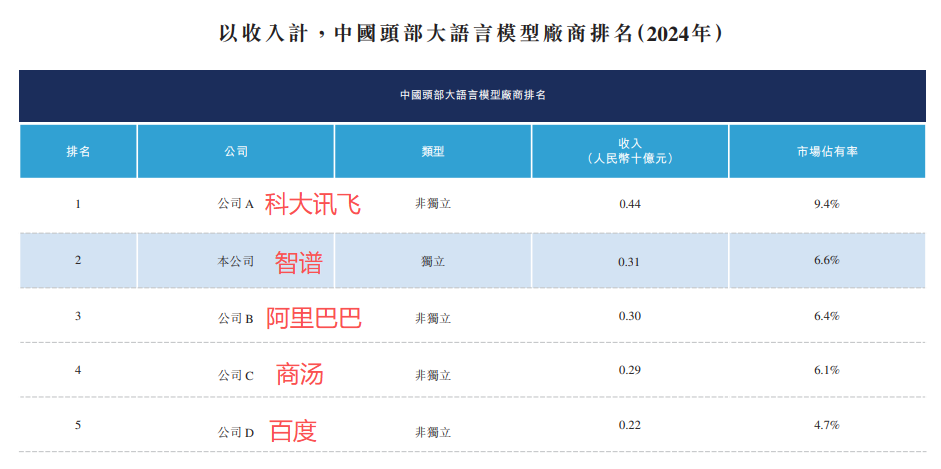Viewport: 941px width, 469px height.
Task: Click the red label '科大讯飞'
Action: (x=313, y=205)
